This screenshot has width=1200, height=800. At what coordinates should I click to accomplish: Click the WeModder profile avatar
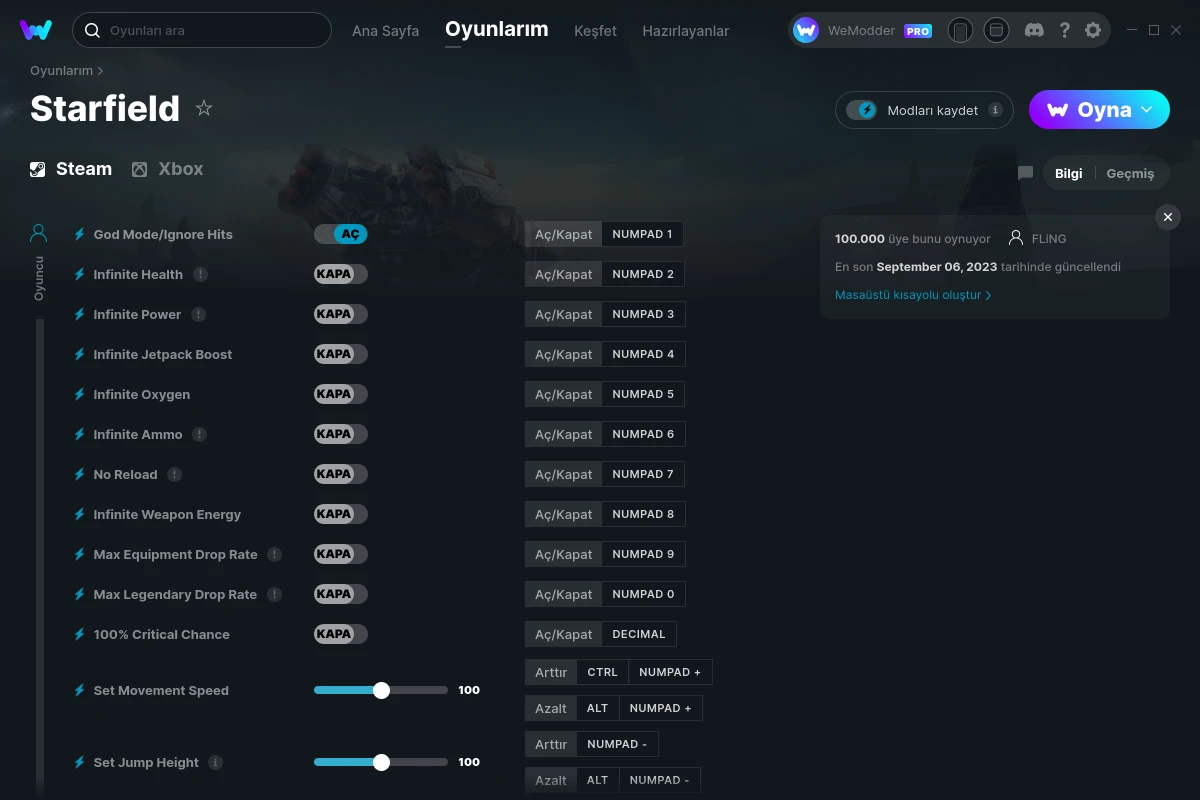(806, 30)
